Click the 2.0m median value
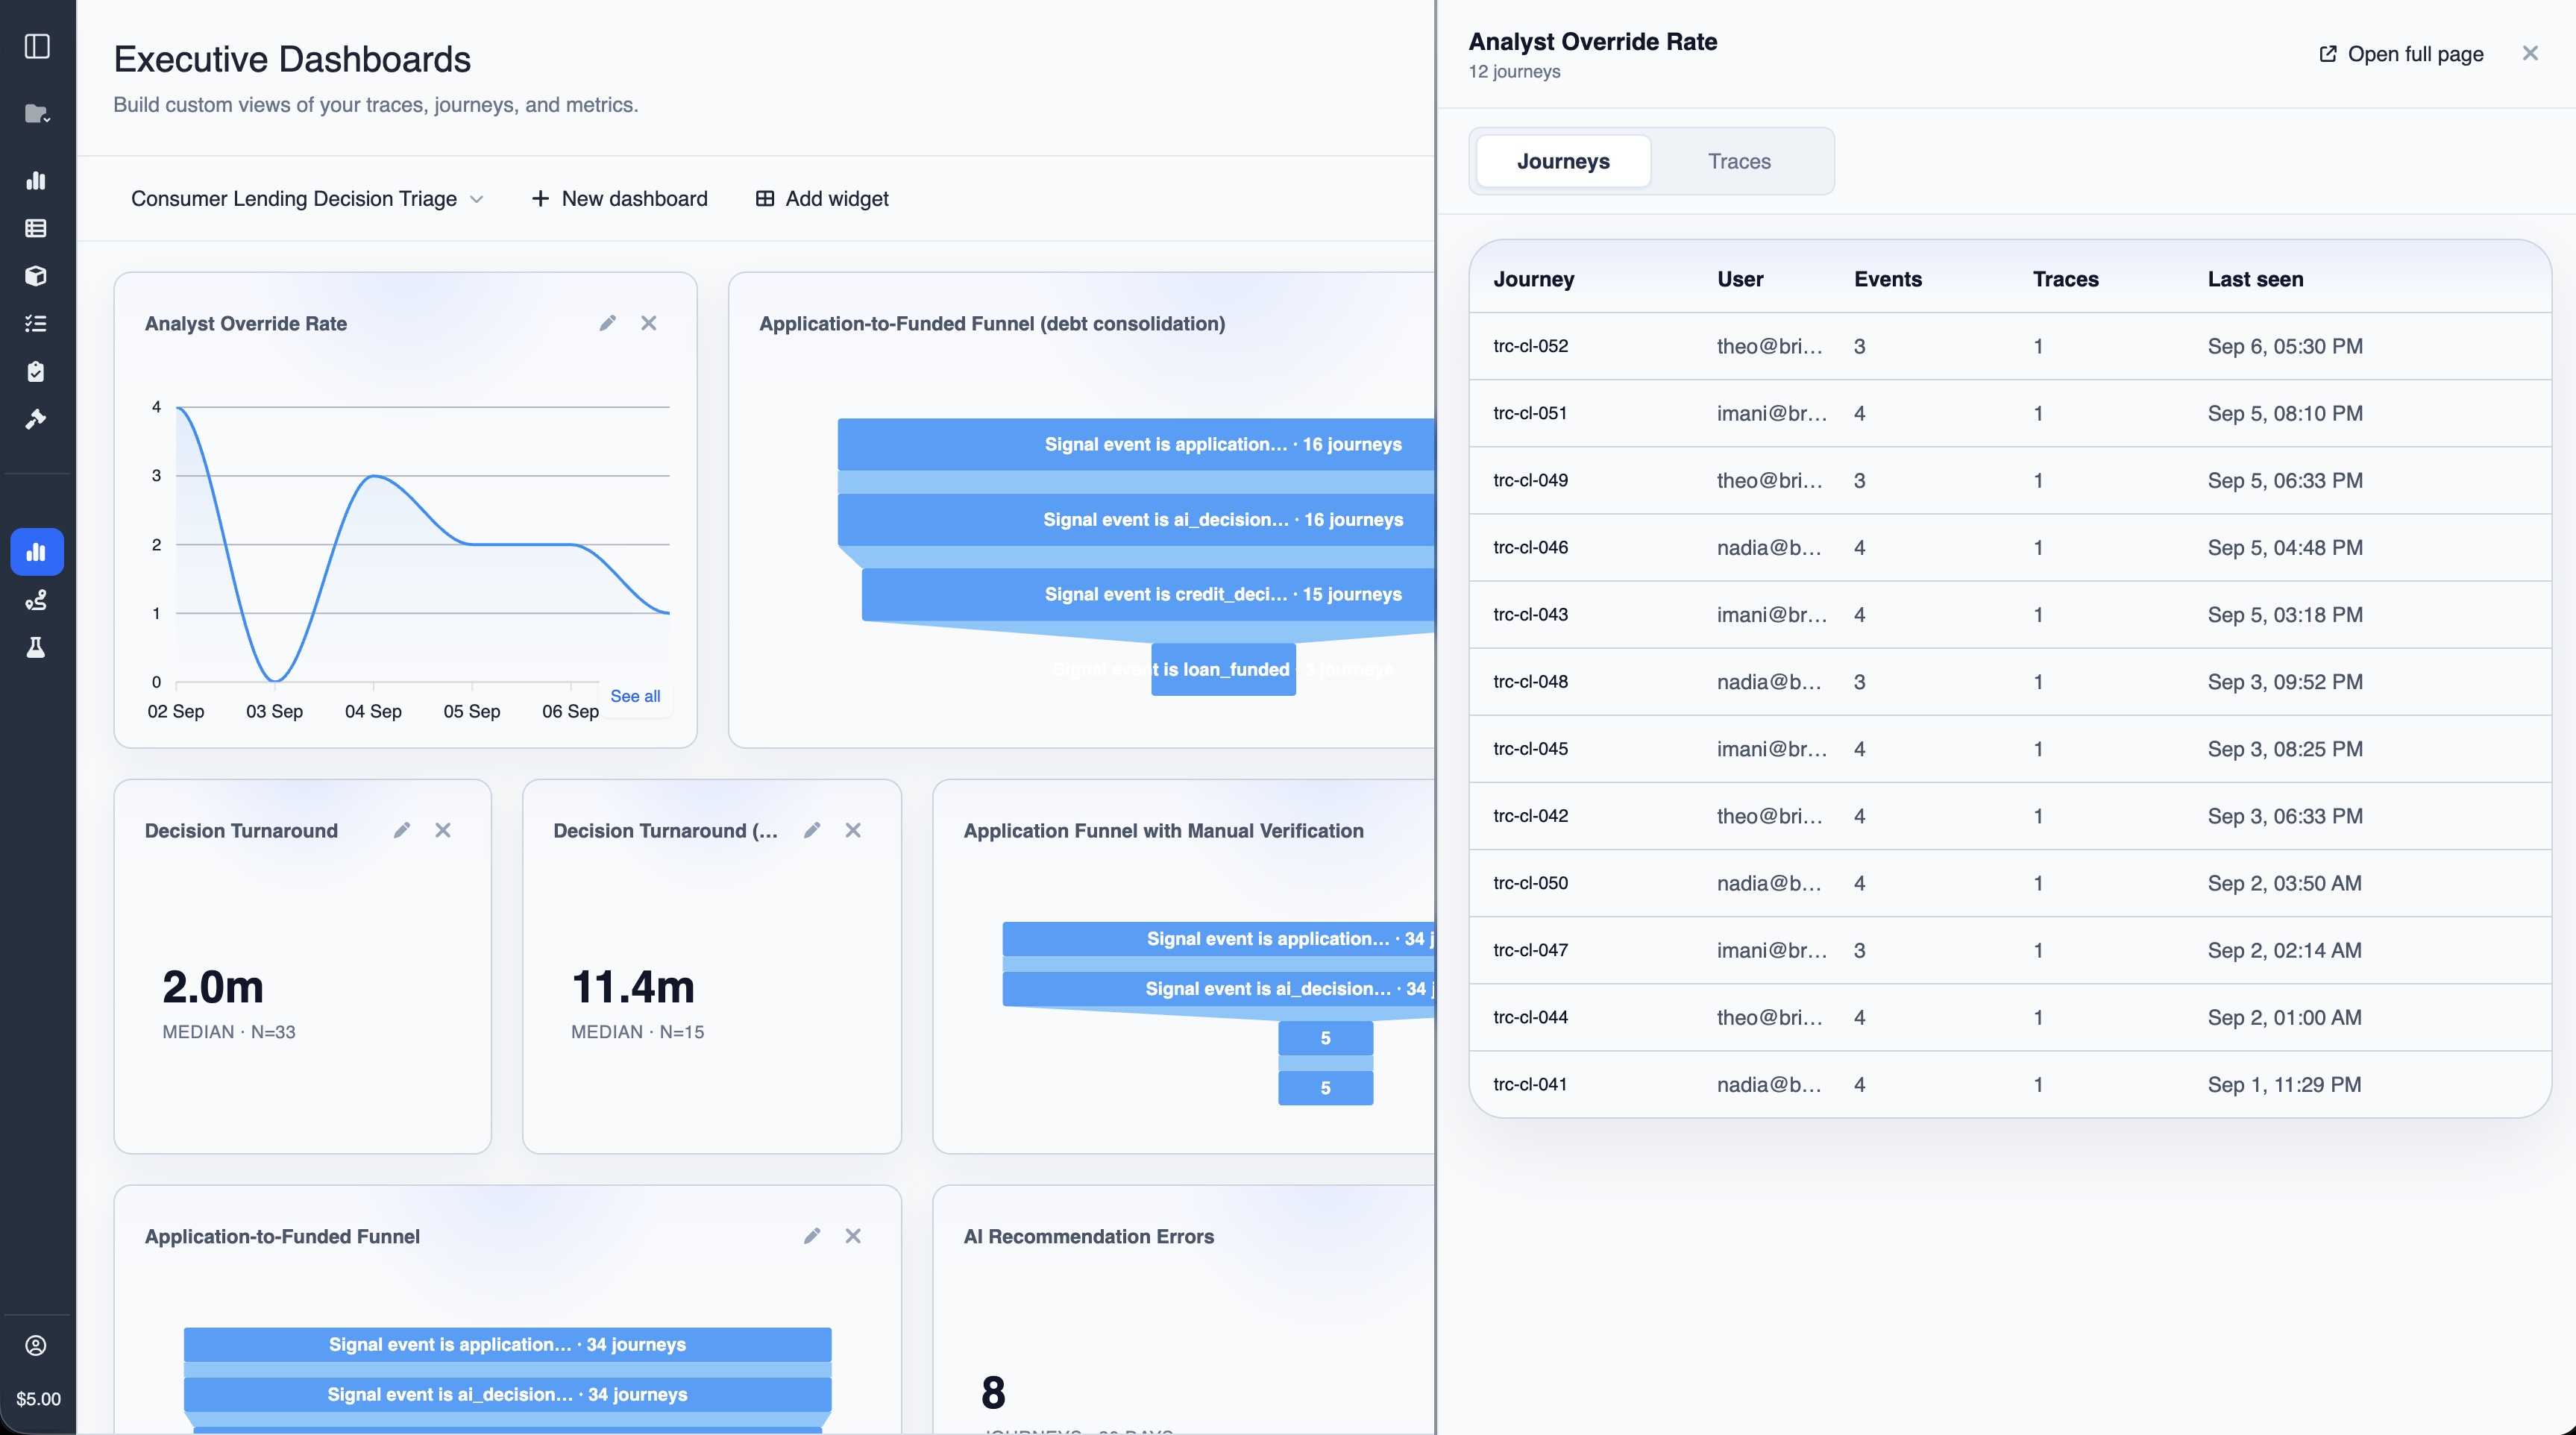Screen dimensions: 2576x1435 pyautogui.click(x=213, y=987)
